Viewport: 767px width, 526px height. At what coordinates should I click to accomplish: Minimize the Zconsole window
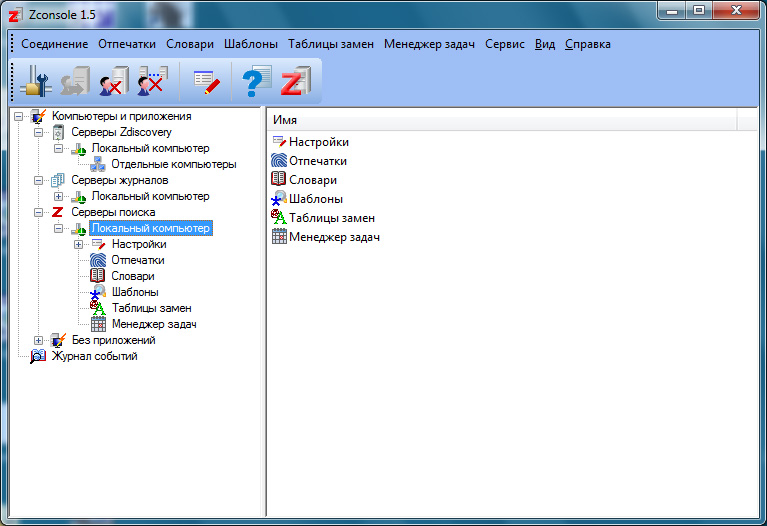pos(673,10)
